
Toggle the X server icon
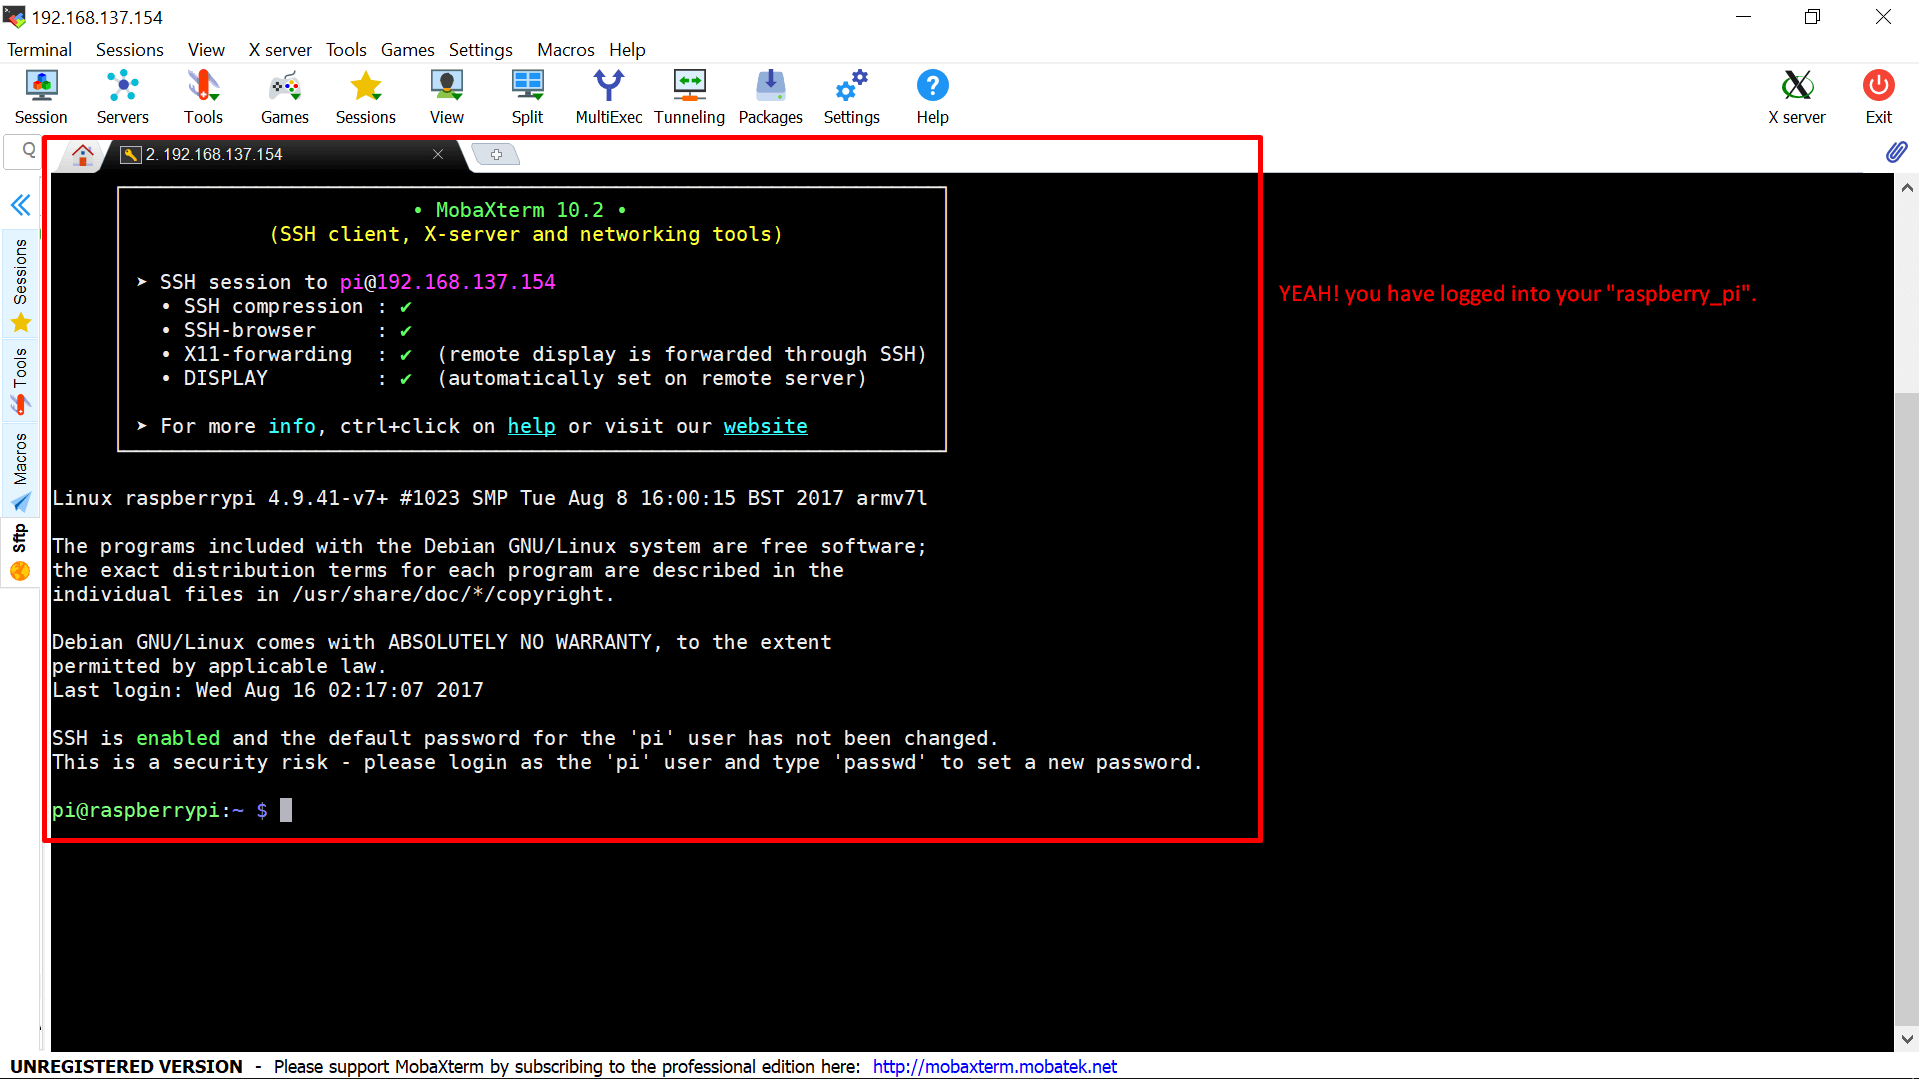1796,97
